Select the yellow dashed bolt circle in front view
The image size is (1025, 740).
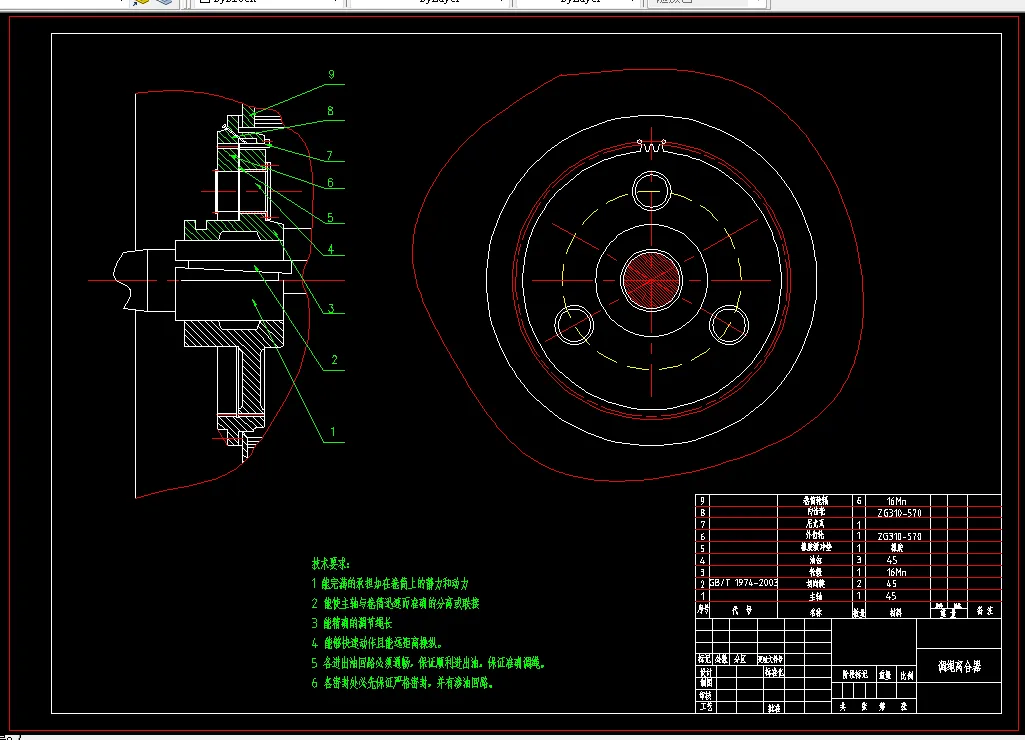(x=652, y=280)
